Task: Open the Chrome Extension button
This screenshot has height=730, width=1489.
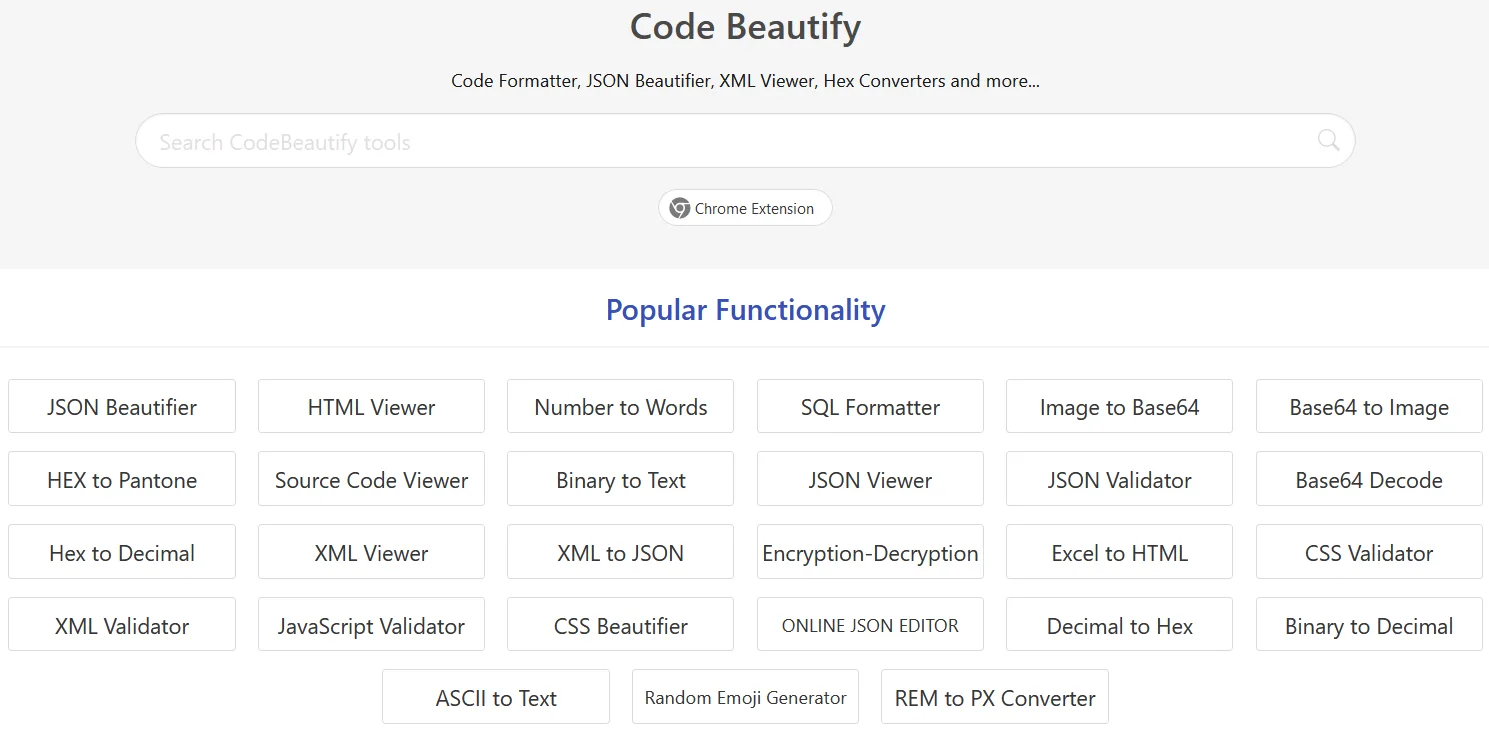Action: click(x=745, y=208)
